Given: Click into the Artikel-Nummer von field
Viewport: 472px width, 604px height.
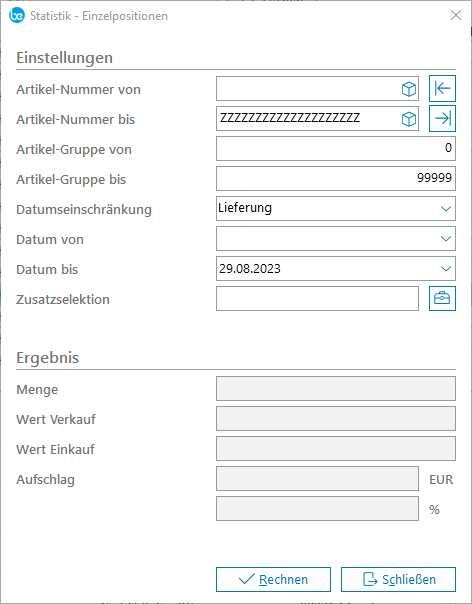Looking at the screenshot, I should coord(308,89).
